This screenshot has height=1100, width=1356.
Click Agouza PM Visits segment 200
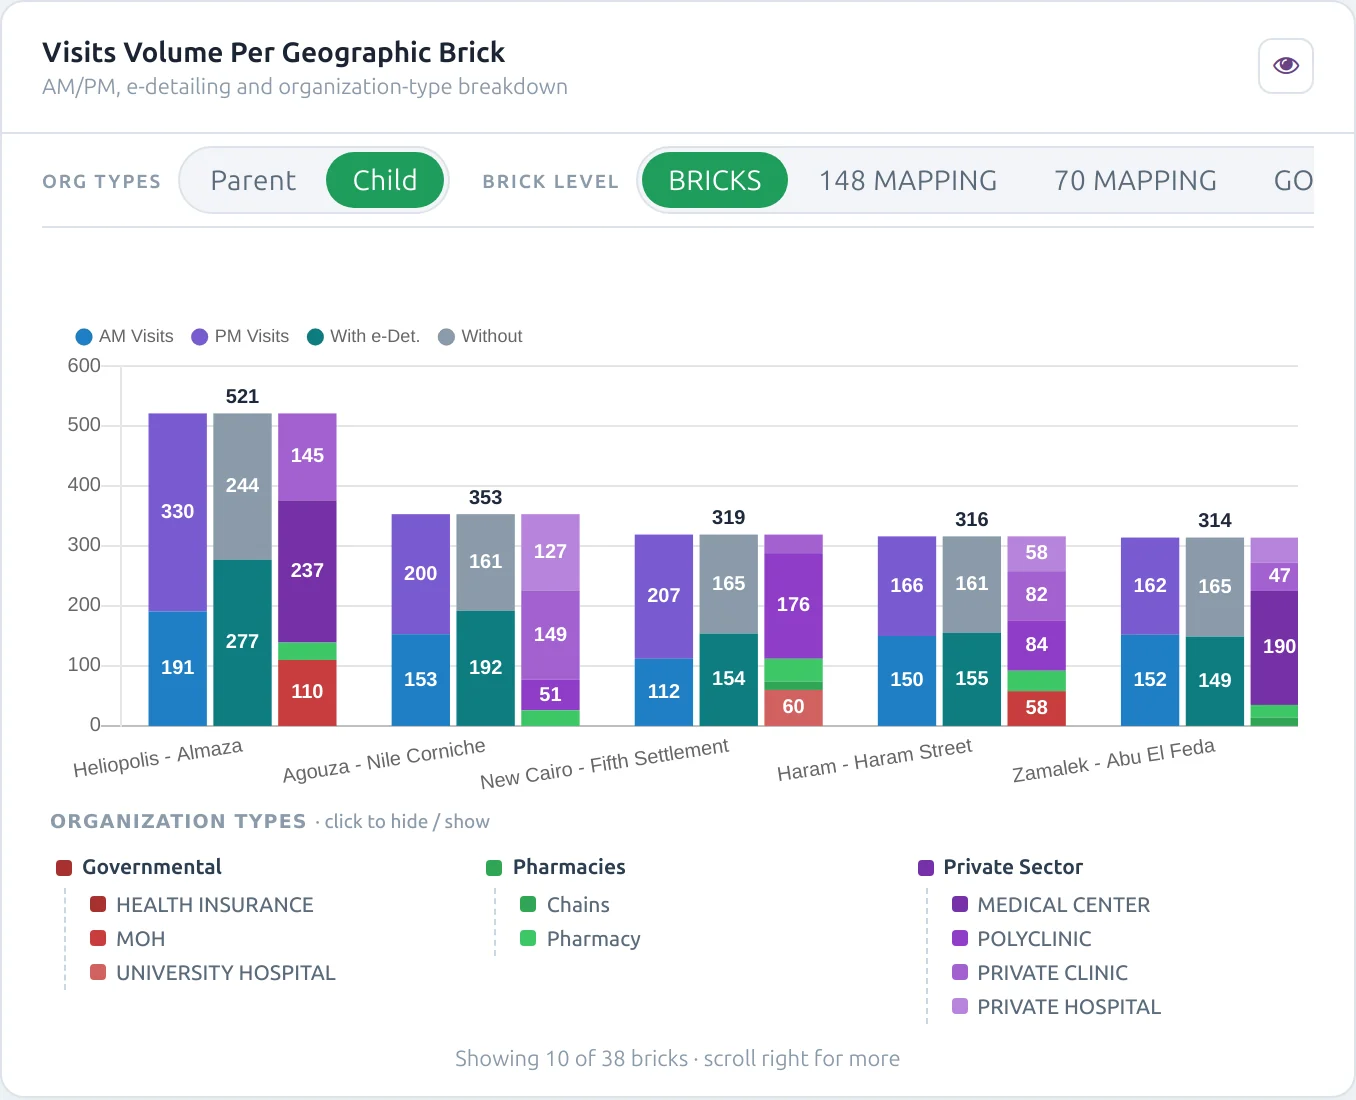click(x=421, y=574)
